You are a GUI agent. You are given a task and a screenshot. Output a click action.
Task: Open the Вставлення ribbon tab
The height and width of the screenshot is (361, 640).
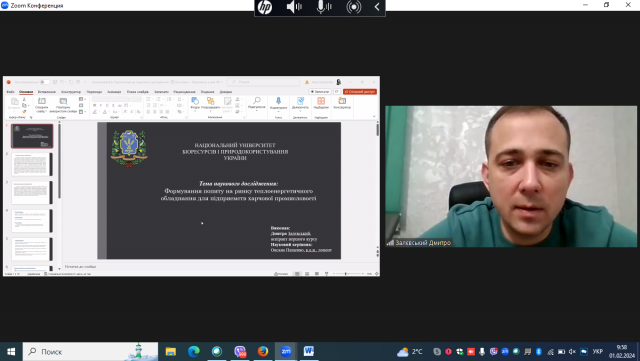pos(47,92)
